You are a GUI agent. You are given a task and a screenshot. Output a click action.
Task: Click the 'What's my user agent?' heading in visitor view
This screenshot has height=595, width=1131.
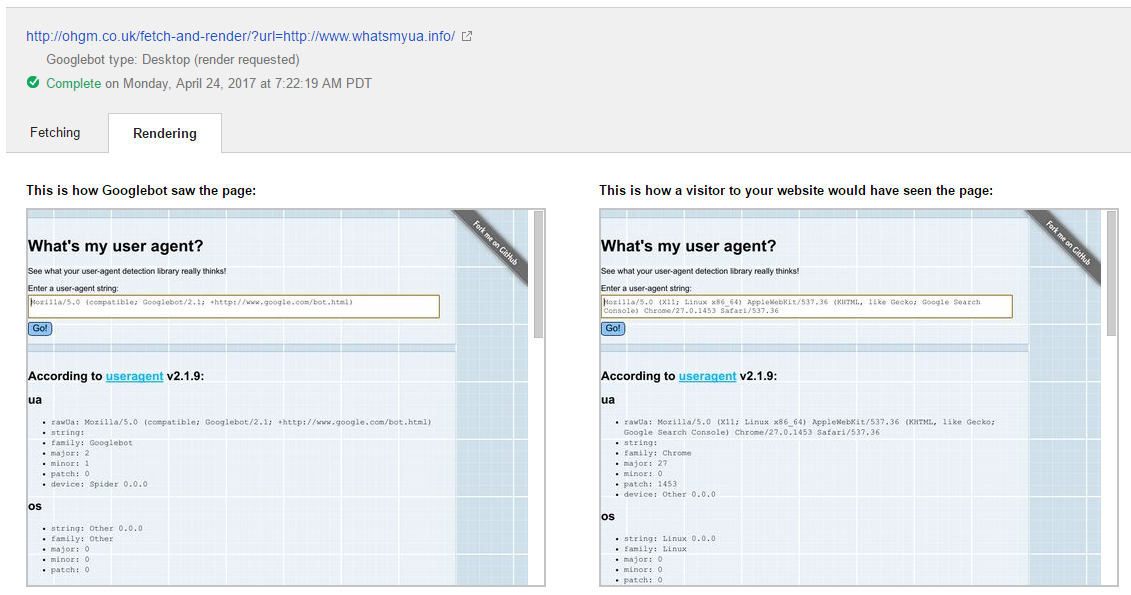(x=689, y=246)
